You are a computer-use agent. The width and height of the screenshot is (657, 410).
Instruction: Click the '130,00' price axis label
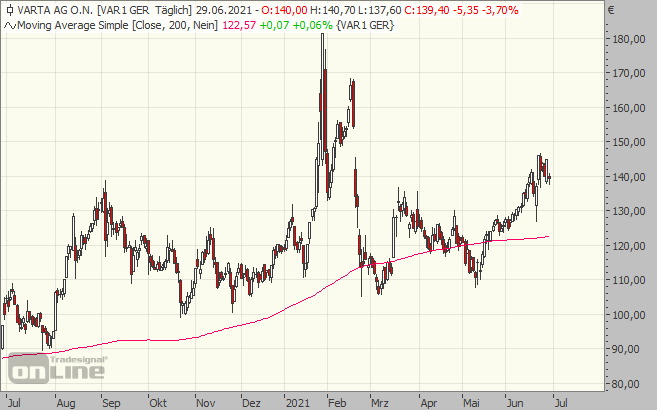tap(629, 211)
